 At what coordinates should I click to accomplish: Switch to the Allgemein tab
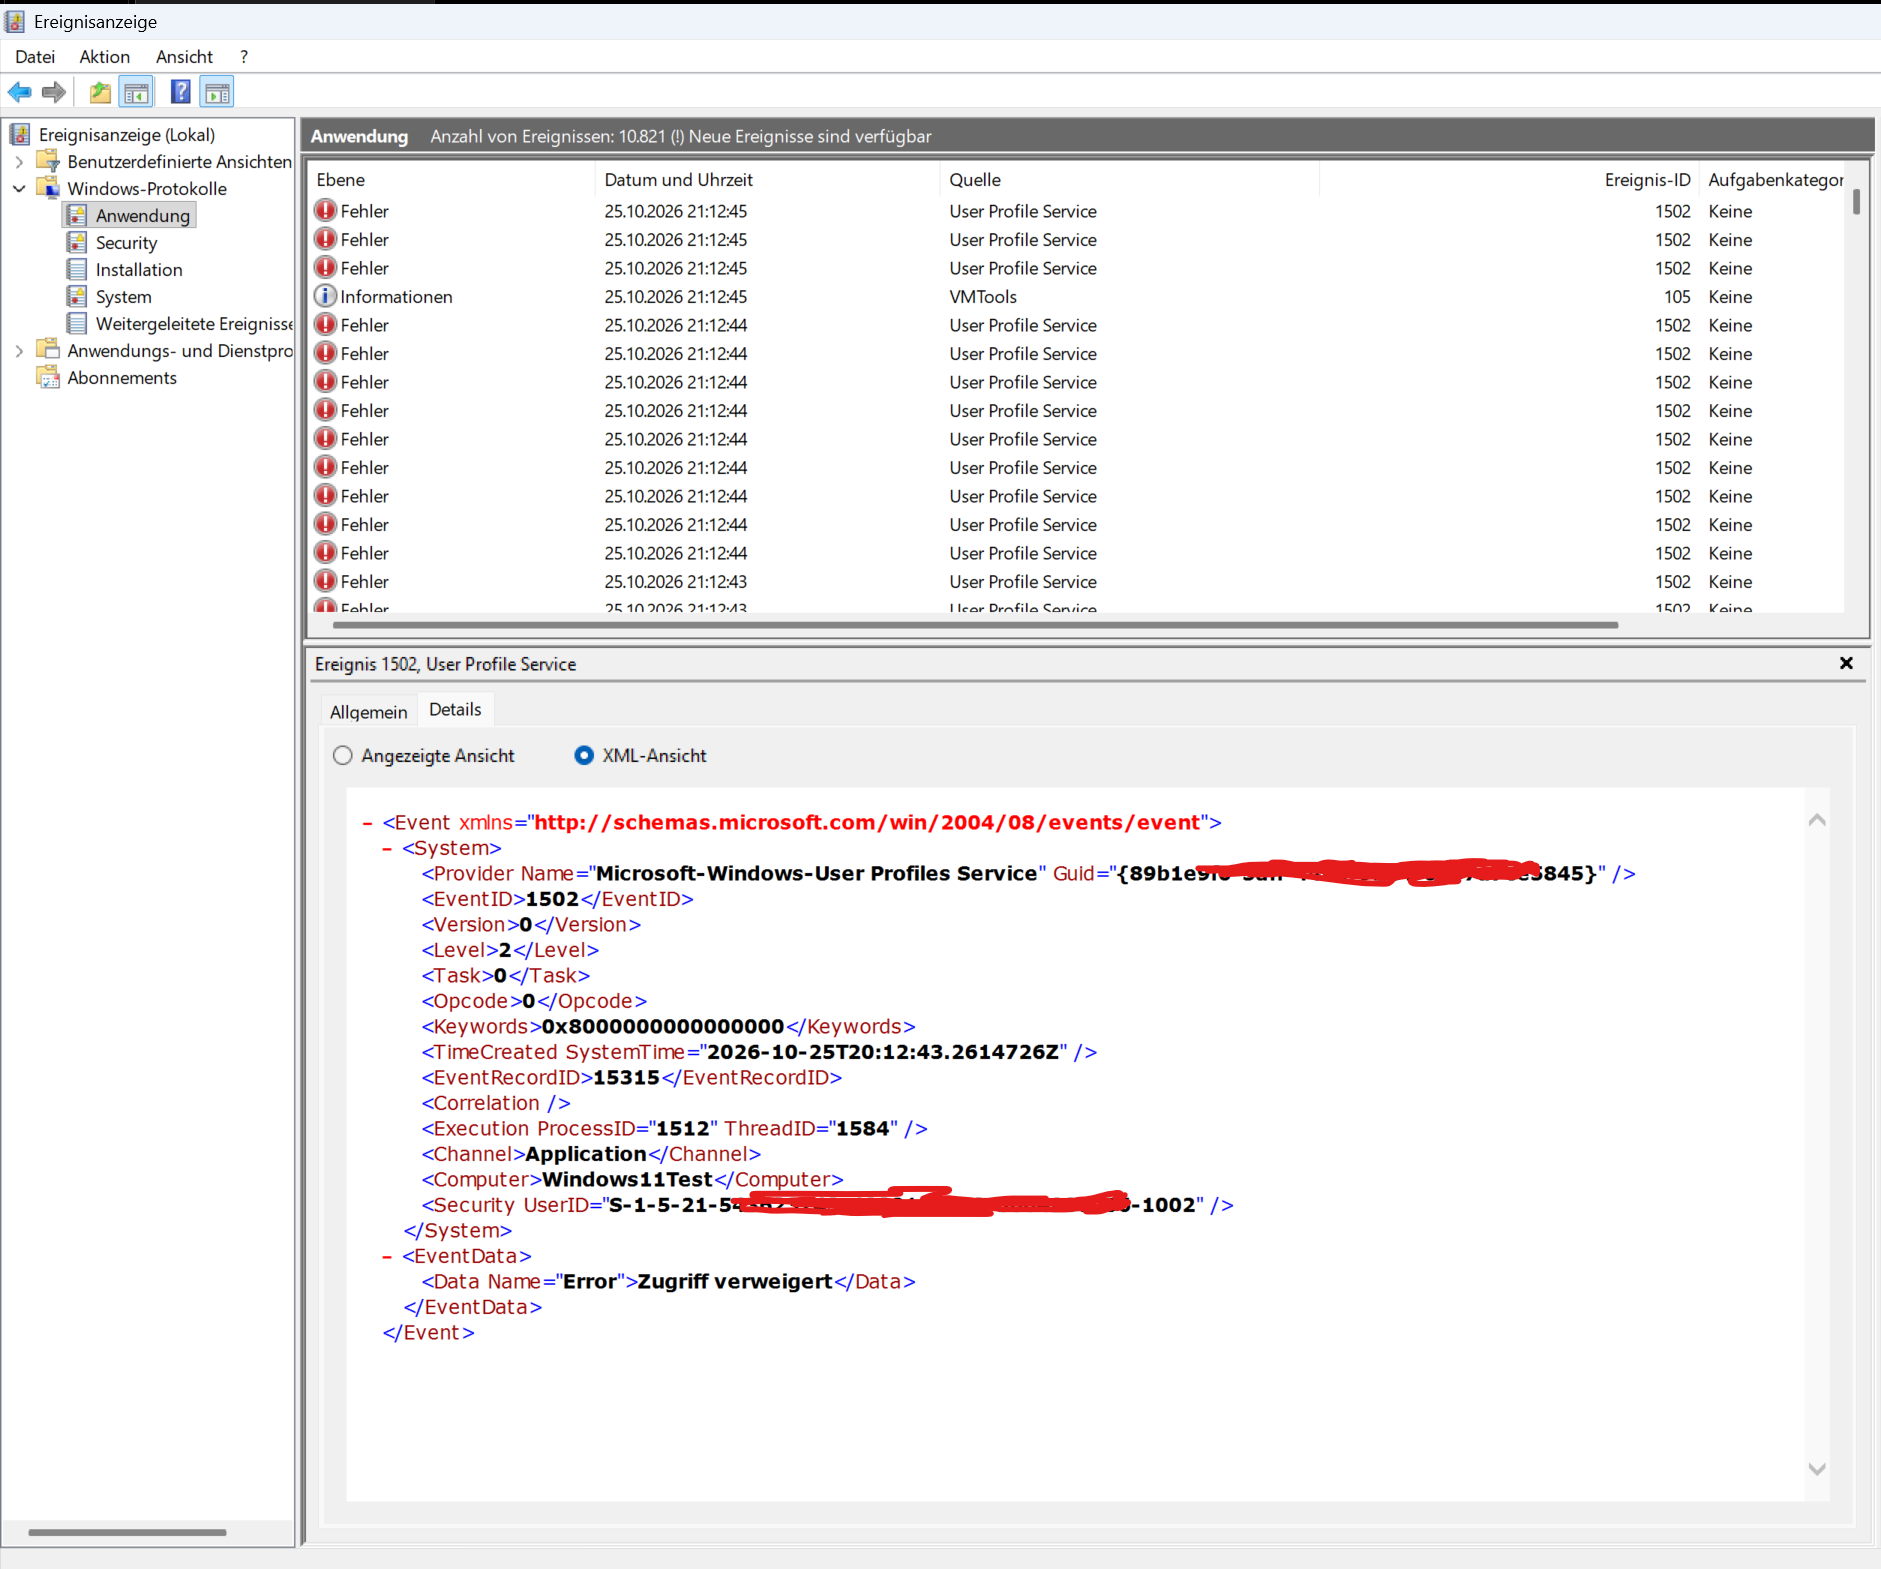pyautogui.click(x=369, y=712)
